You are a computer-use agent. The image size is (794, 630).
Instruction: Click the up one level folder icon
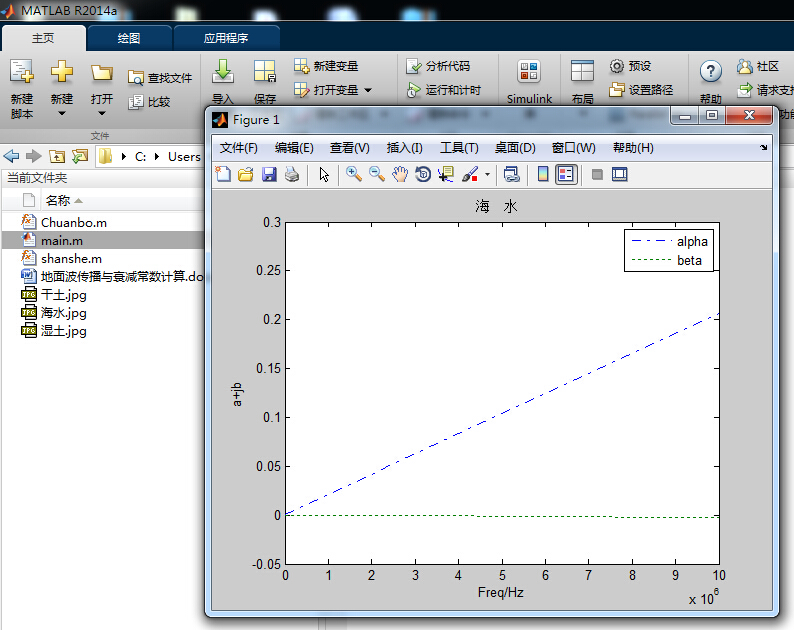click(x=57, y=156)
